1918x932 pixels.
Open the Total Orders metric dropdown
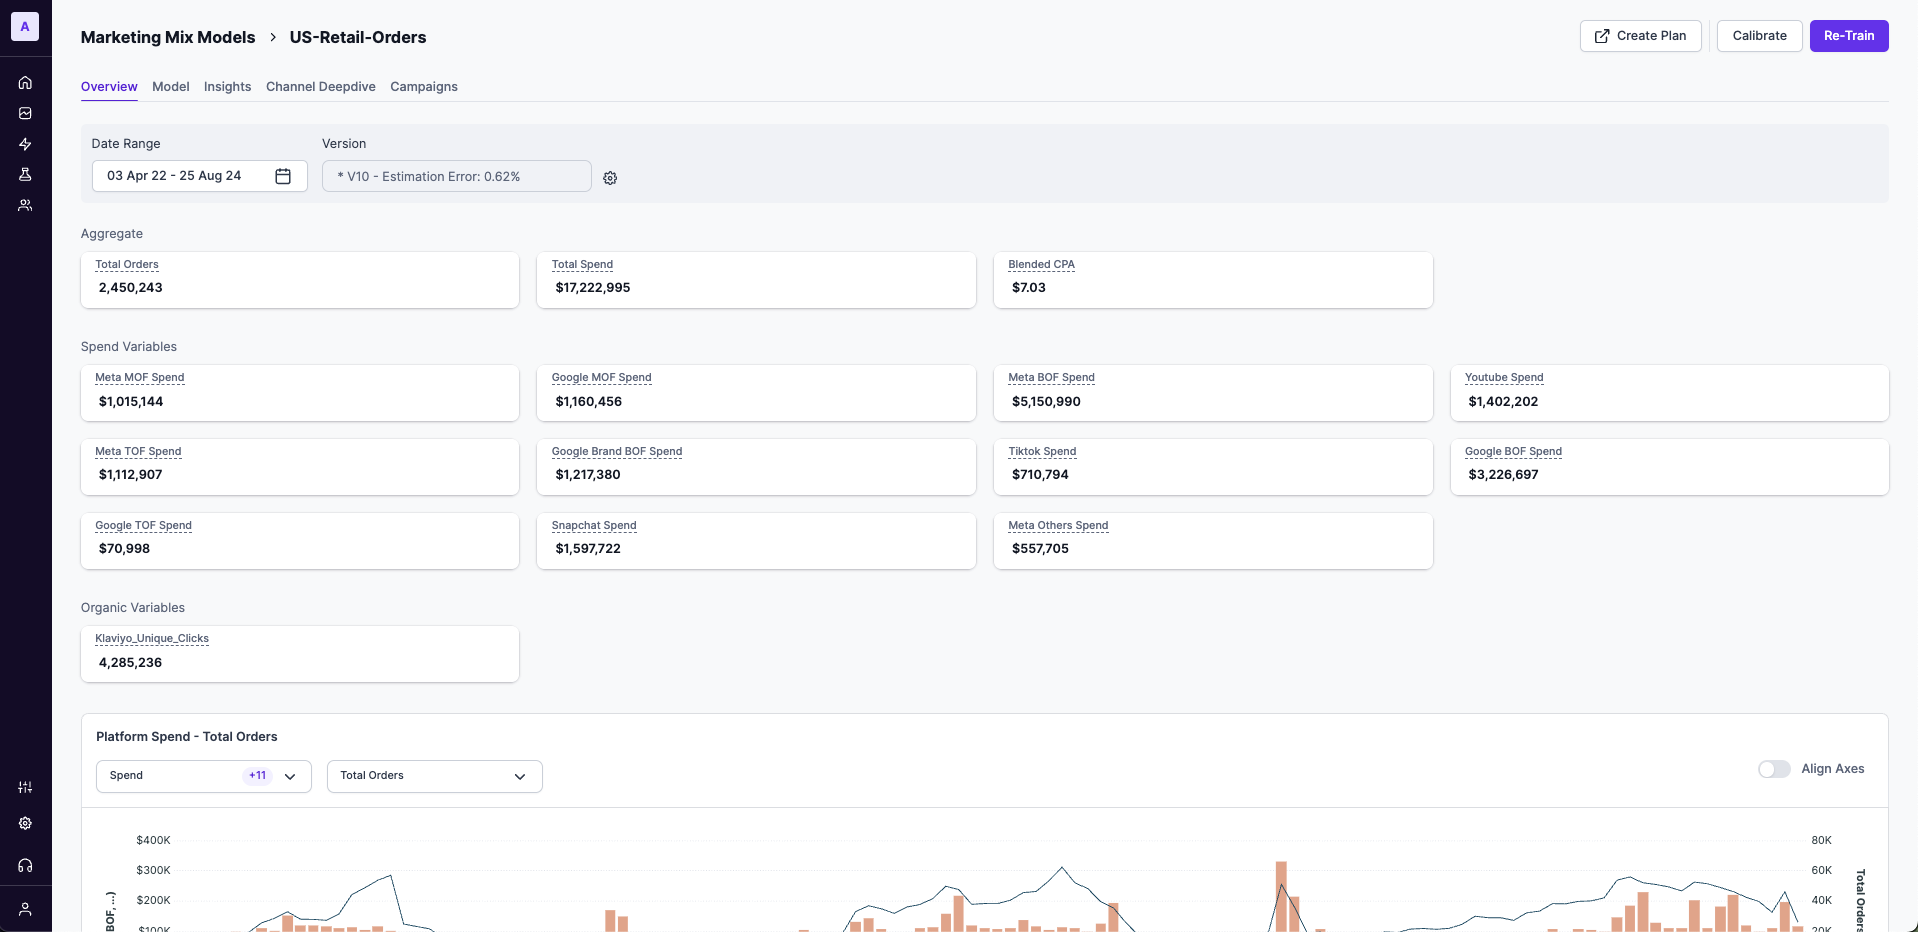coord(435,776)
